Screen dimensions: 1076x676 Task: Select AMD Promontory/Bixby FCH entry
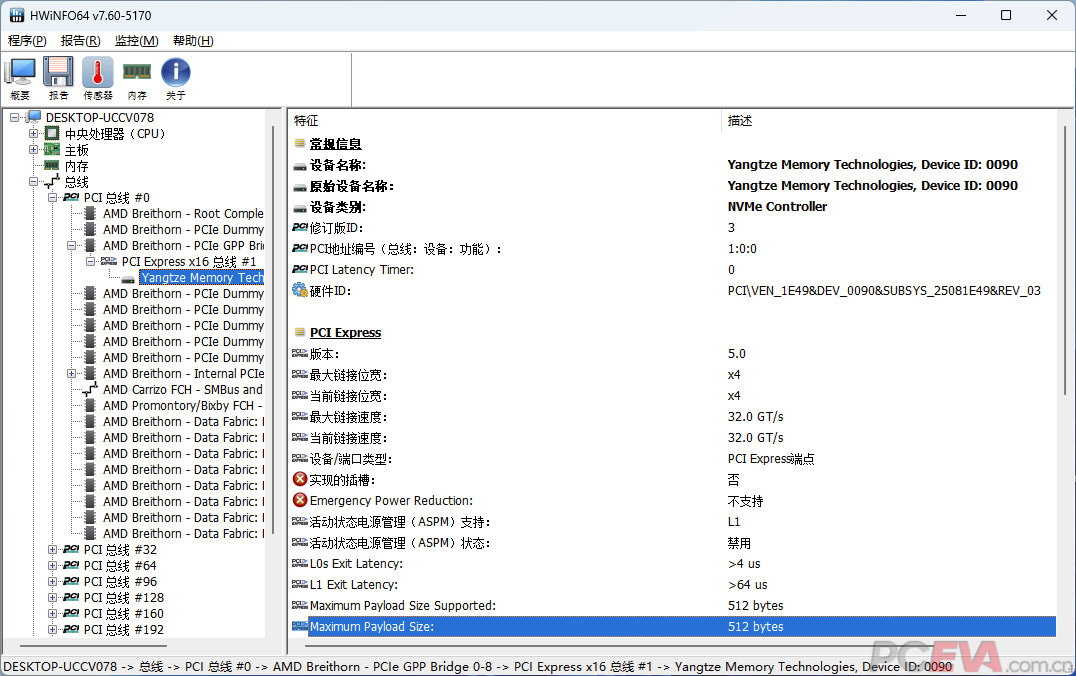click(183, 406)
